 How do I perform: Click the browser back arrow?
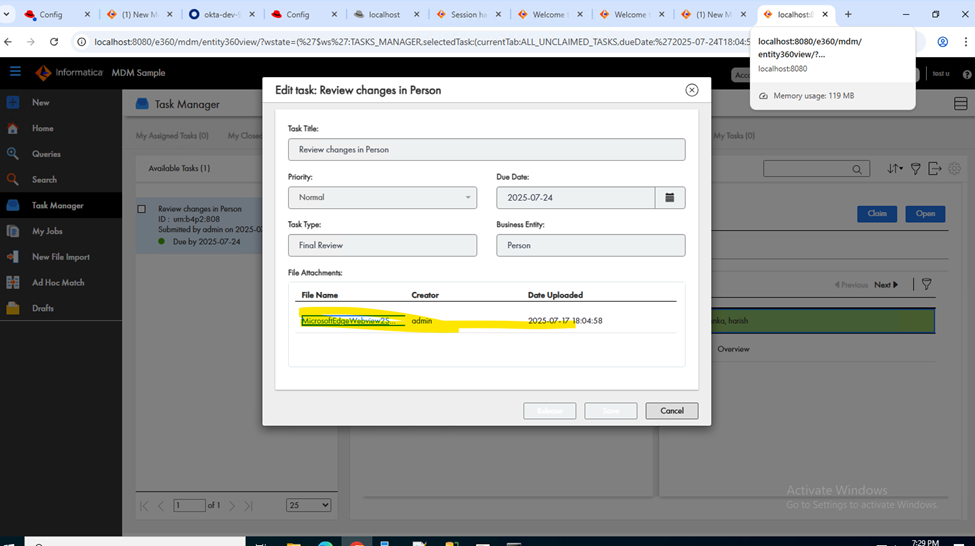(8, 42)
